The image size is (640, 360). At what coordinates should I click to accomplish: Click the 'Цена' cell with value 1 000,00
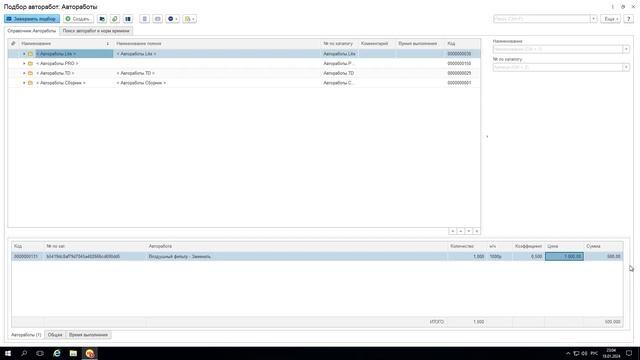click(564, 257)
